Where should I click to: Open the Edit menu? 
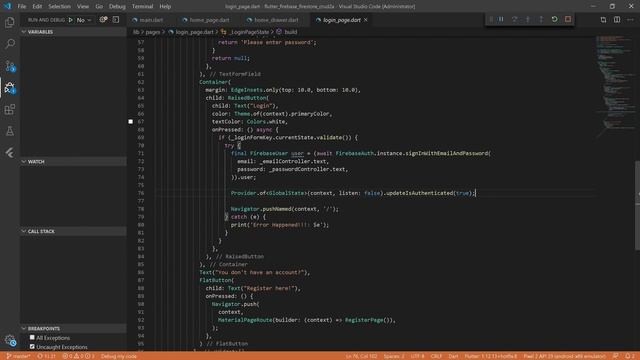(x=37, y=6)
